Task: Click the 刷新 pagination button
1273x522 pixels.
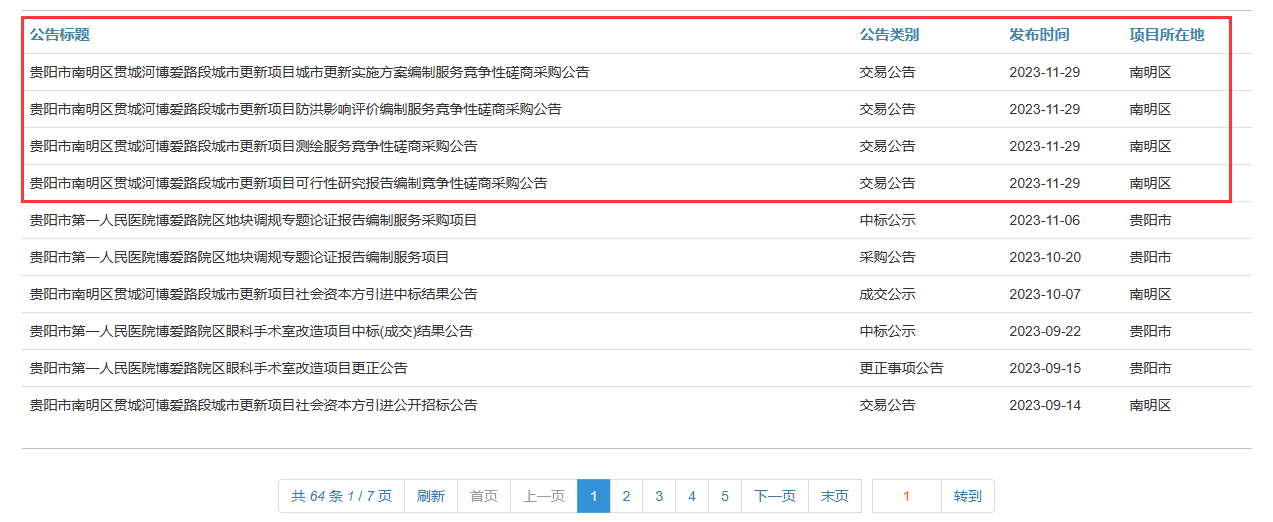Action: click(430, 496)
